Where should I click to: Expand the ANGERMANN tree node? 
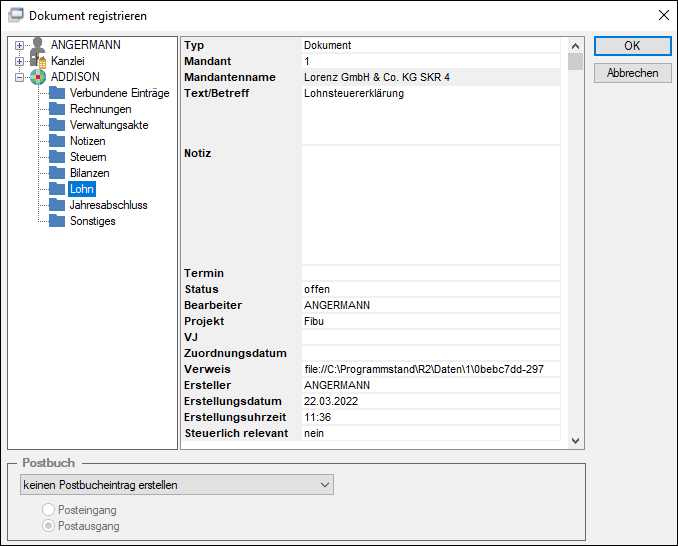[x=19, y=45]
